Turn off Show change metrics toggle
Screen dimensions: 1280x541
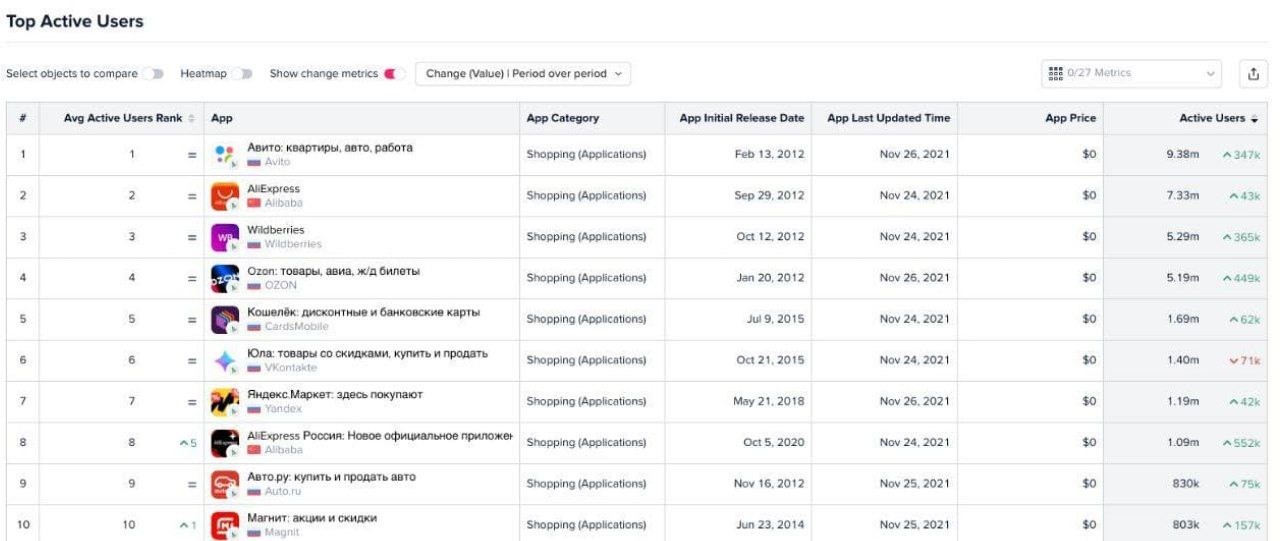[x=394, y=74]
